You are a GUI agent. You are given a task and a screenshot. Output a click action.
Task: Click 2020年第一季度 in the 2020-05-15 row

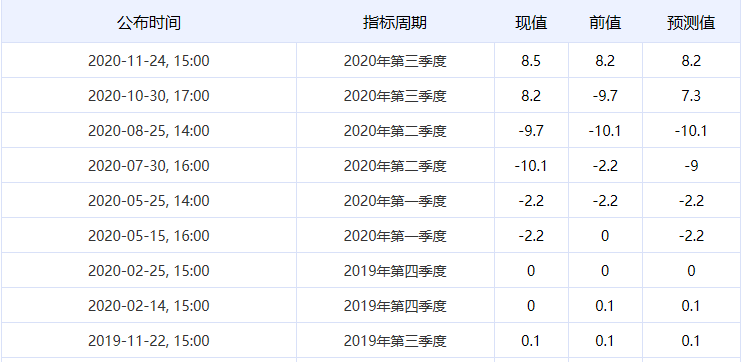tap(395, 236)
